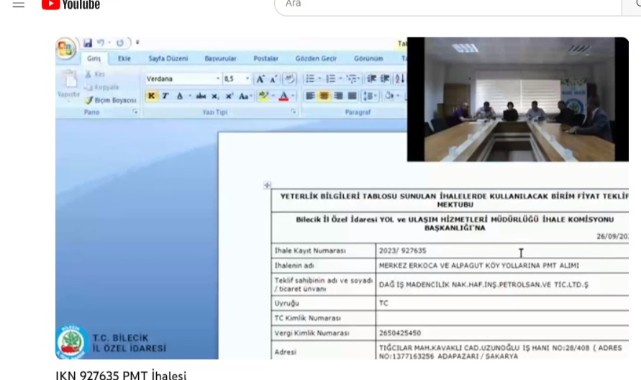641x380 pixels.
Task: Toggle subscript formatting
Action: (x=215, y=96)
